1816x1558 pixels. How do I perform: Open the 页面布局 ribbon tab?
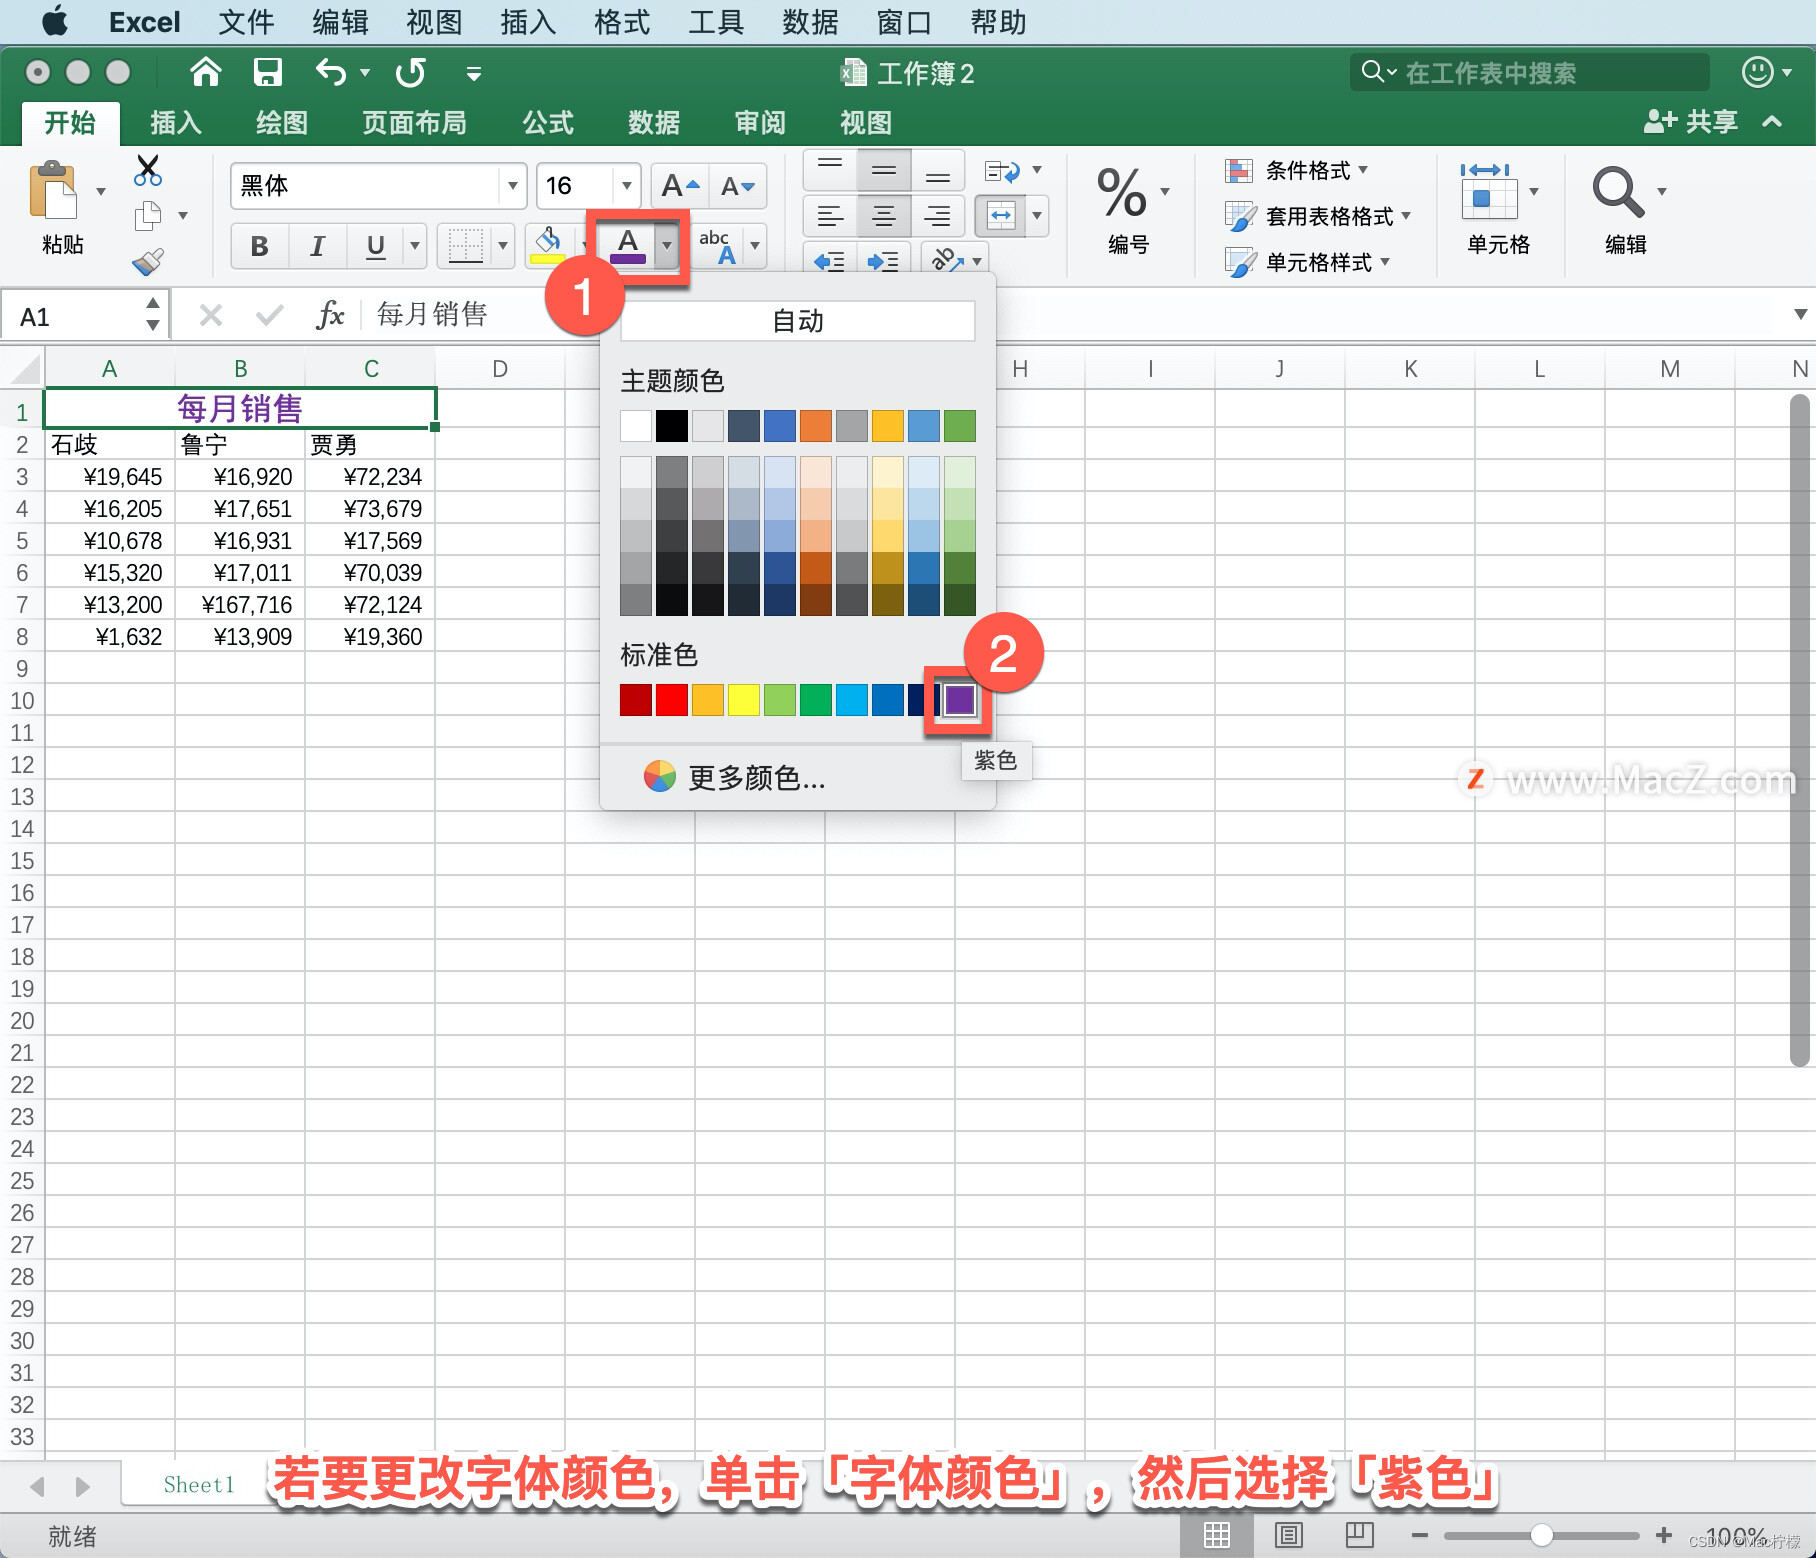[x=414, y=122]
